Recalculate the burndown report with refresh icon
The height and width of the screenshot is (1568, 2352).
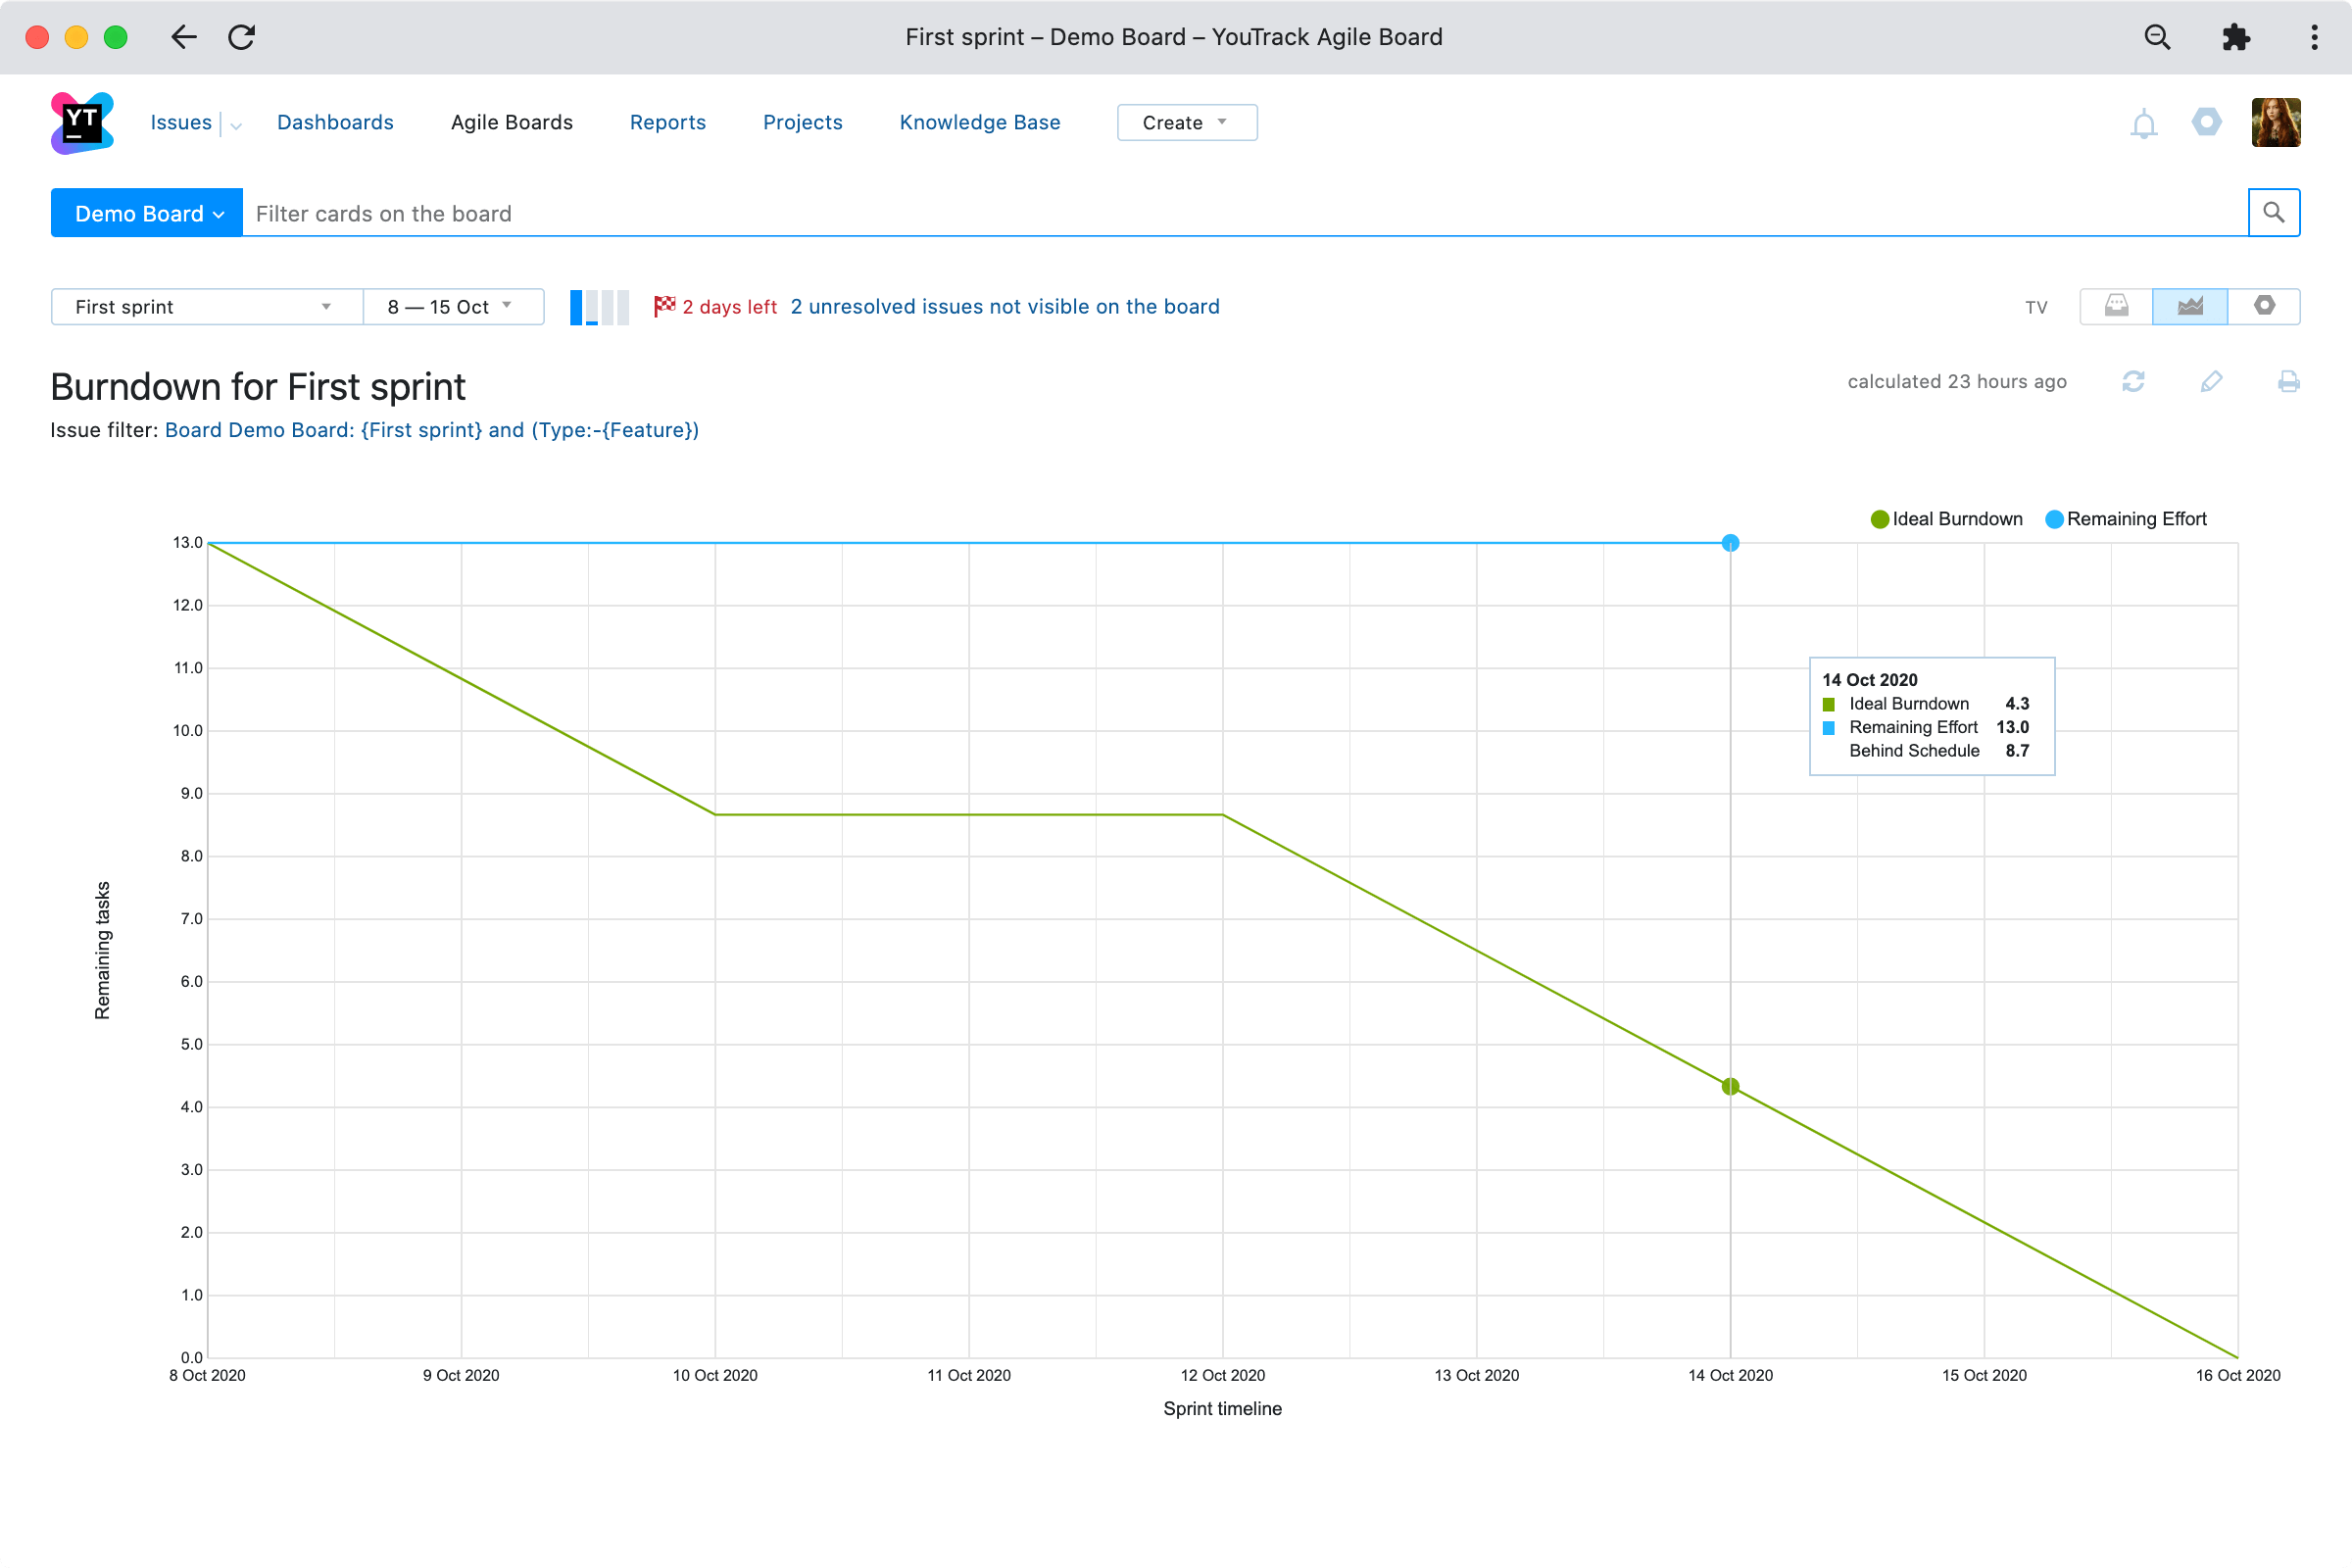pos(2133,382)
